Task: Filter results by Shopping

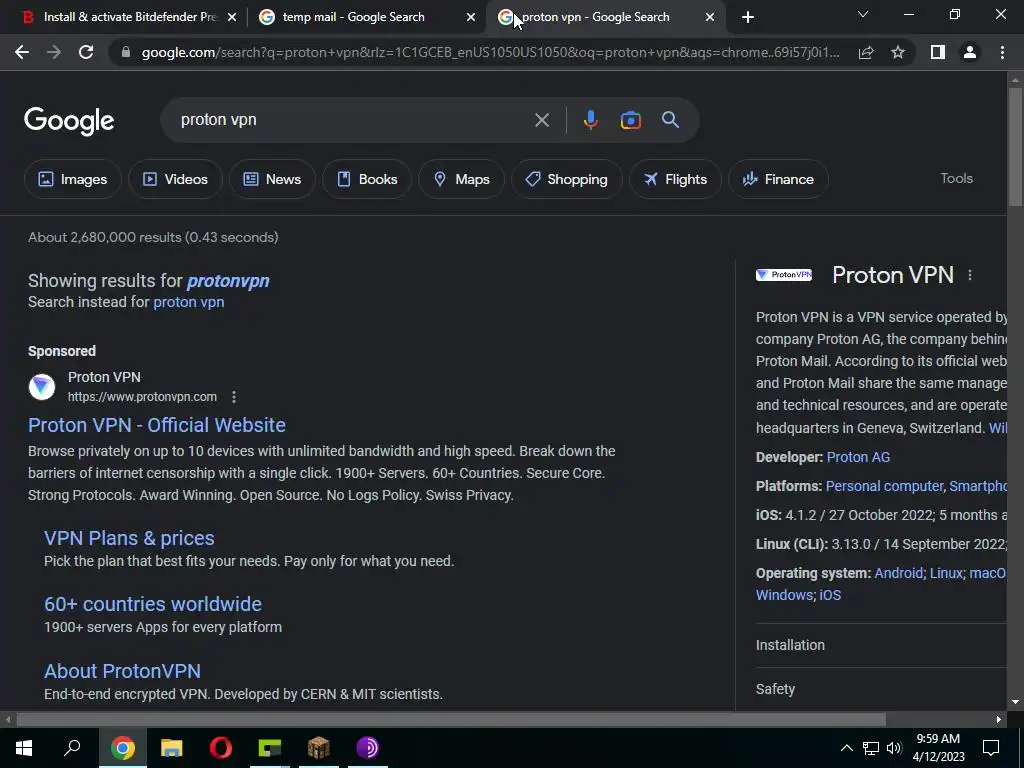Action: pos(566,179)
